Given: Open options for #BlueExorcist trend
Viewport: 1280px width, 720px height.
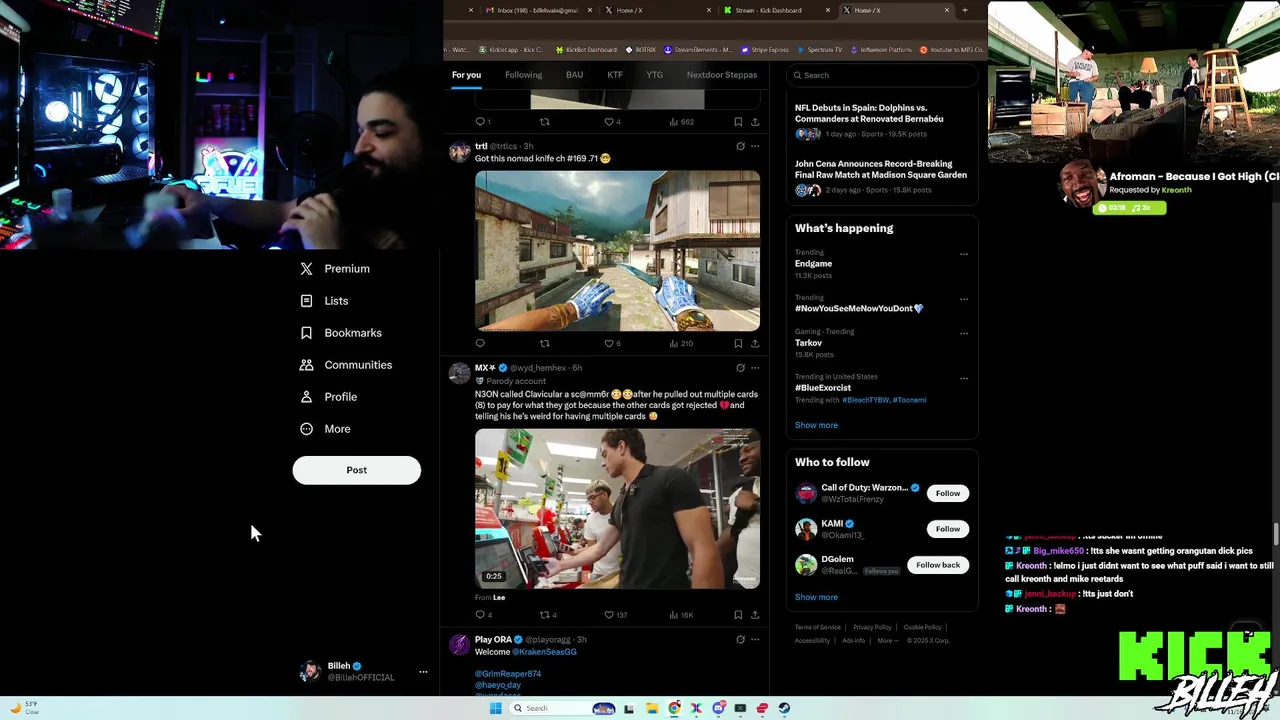Looking at the screenshot, I should (964, 378).
